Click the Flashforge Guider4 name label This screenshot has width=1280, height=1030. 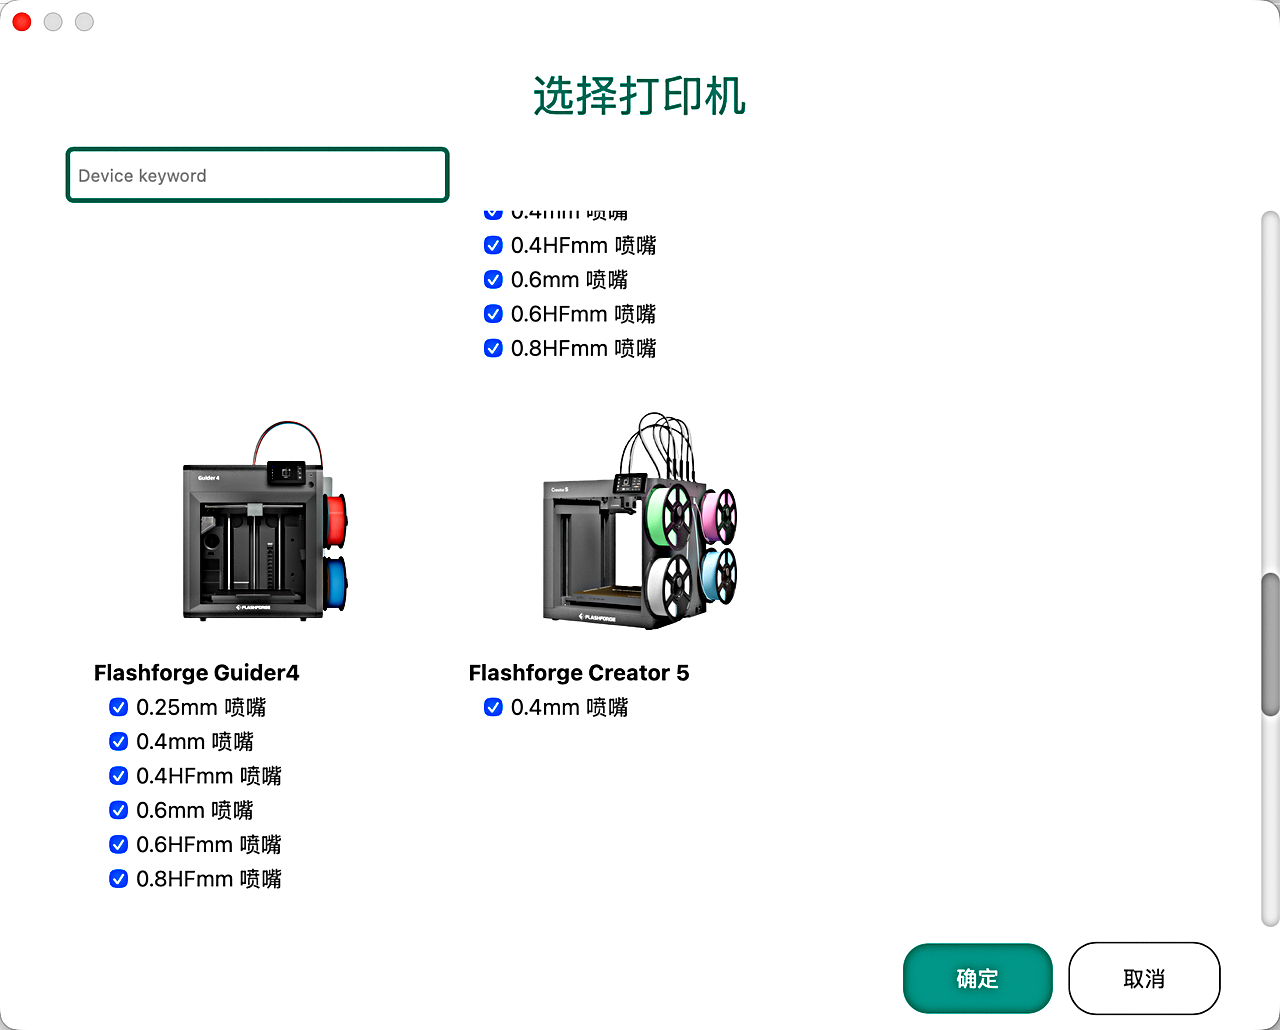point(197,673)
